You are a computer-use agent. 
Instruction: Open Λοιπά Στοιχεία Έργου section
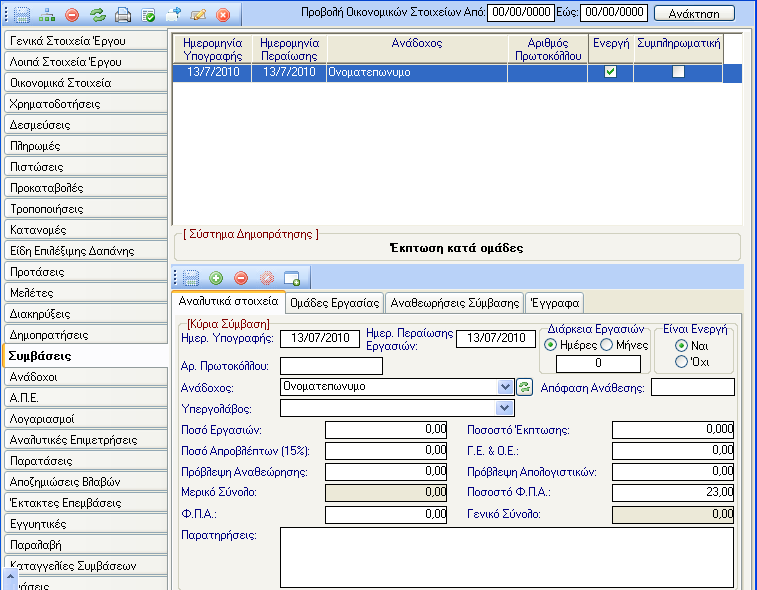pos(86,62)
